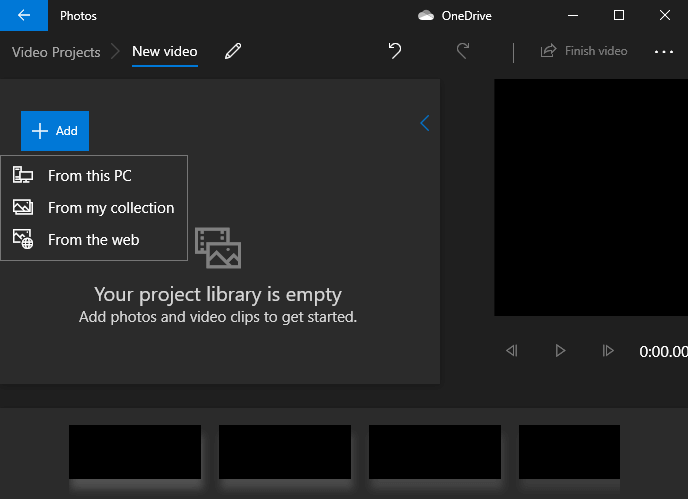Click the redo arrow icon
The width and height of the screenshot is (688, 499).
pyautogui.click(x=462, y=51)
